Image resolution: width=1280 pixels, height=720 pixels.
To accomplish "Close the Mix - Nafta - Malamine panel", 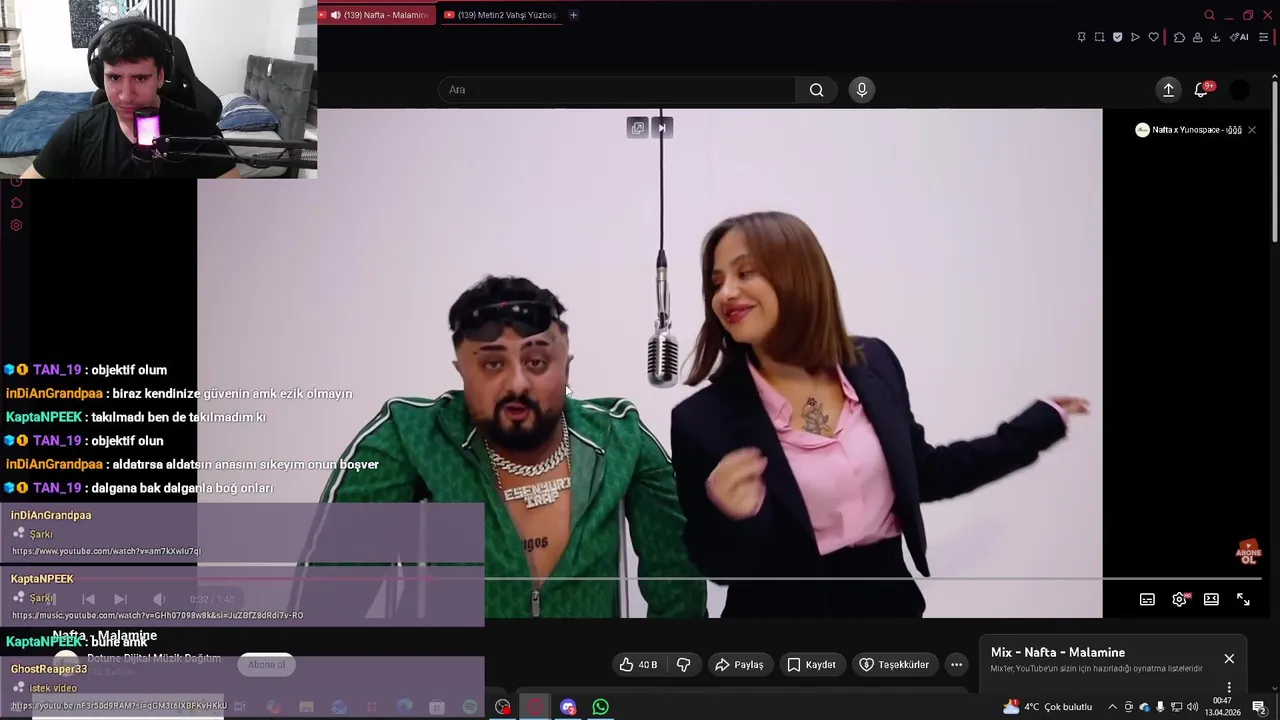I will (x=1229, y=658).
